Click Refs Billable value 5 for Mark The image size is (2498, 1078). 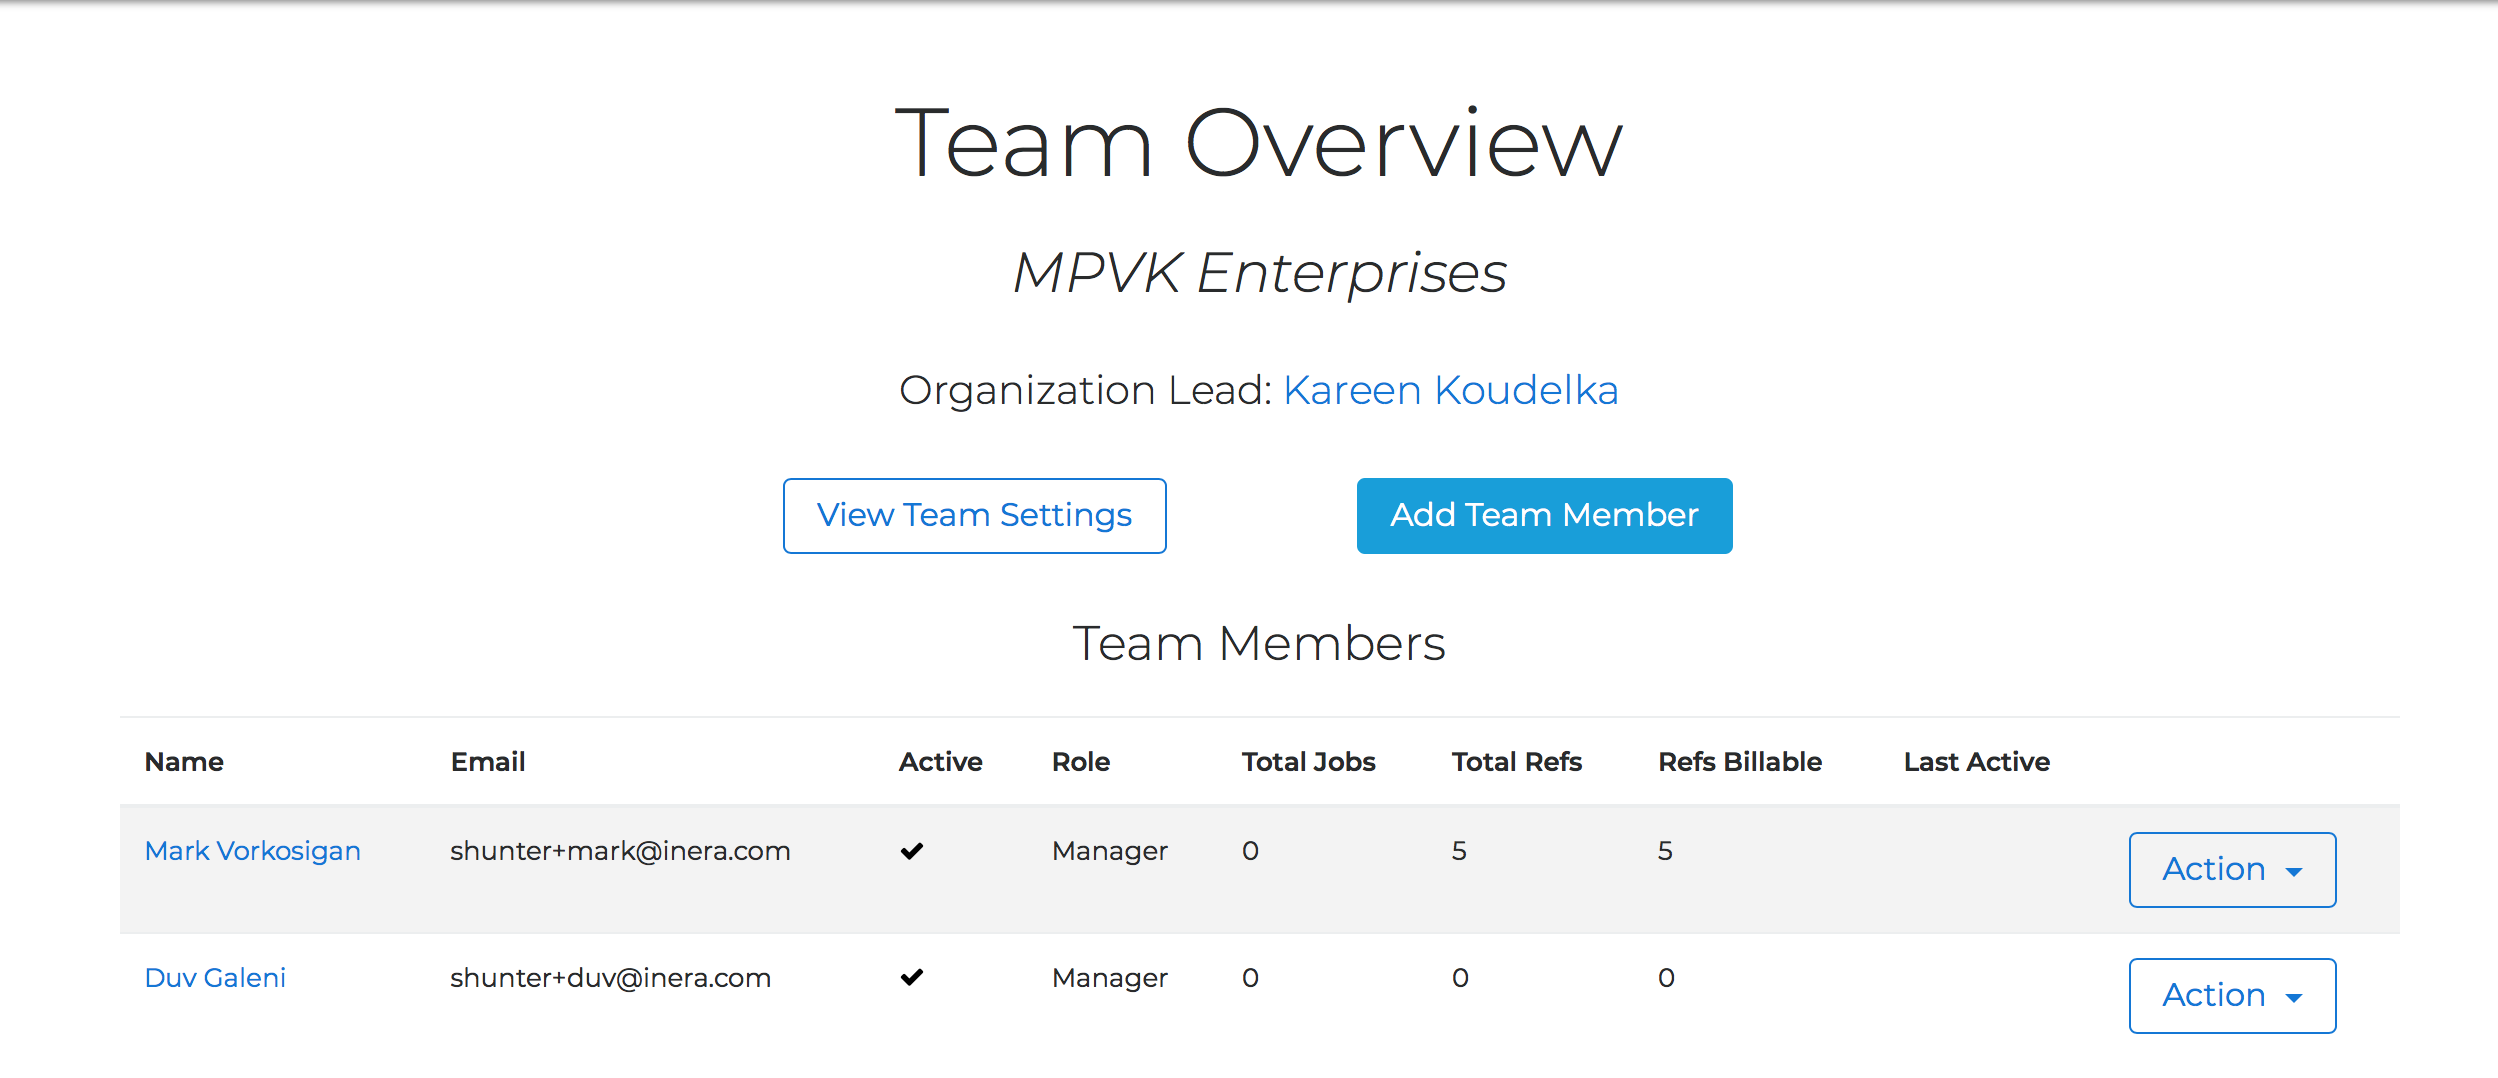pyautogui.click(x=1665, y=851)
